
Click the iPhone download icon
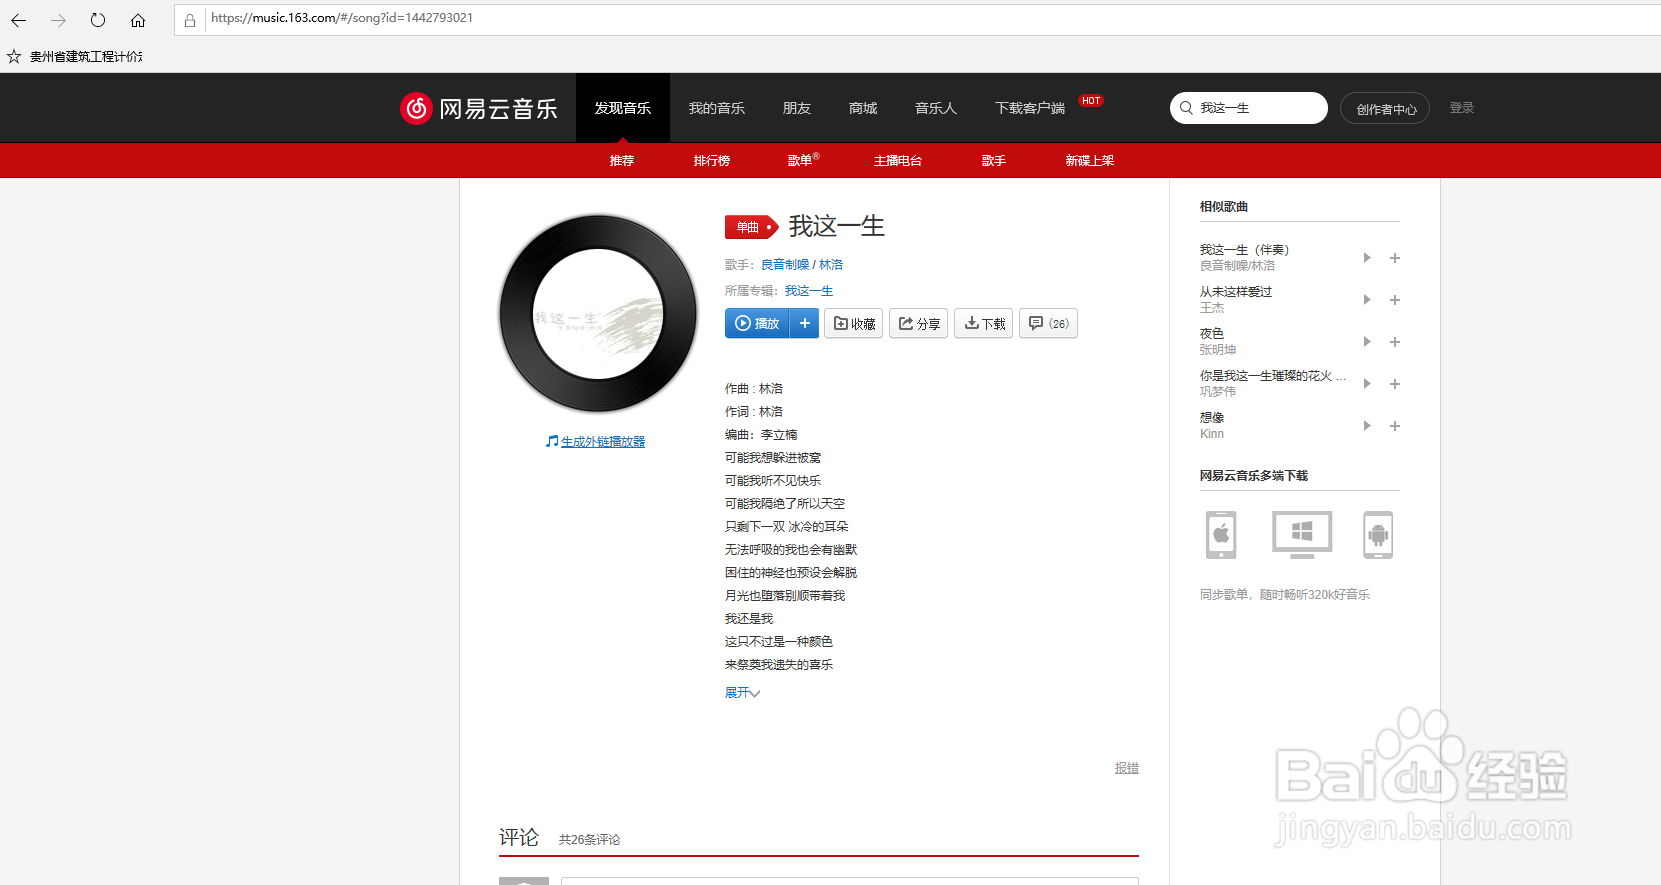[x=1221, y=535]
